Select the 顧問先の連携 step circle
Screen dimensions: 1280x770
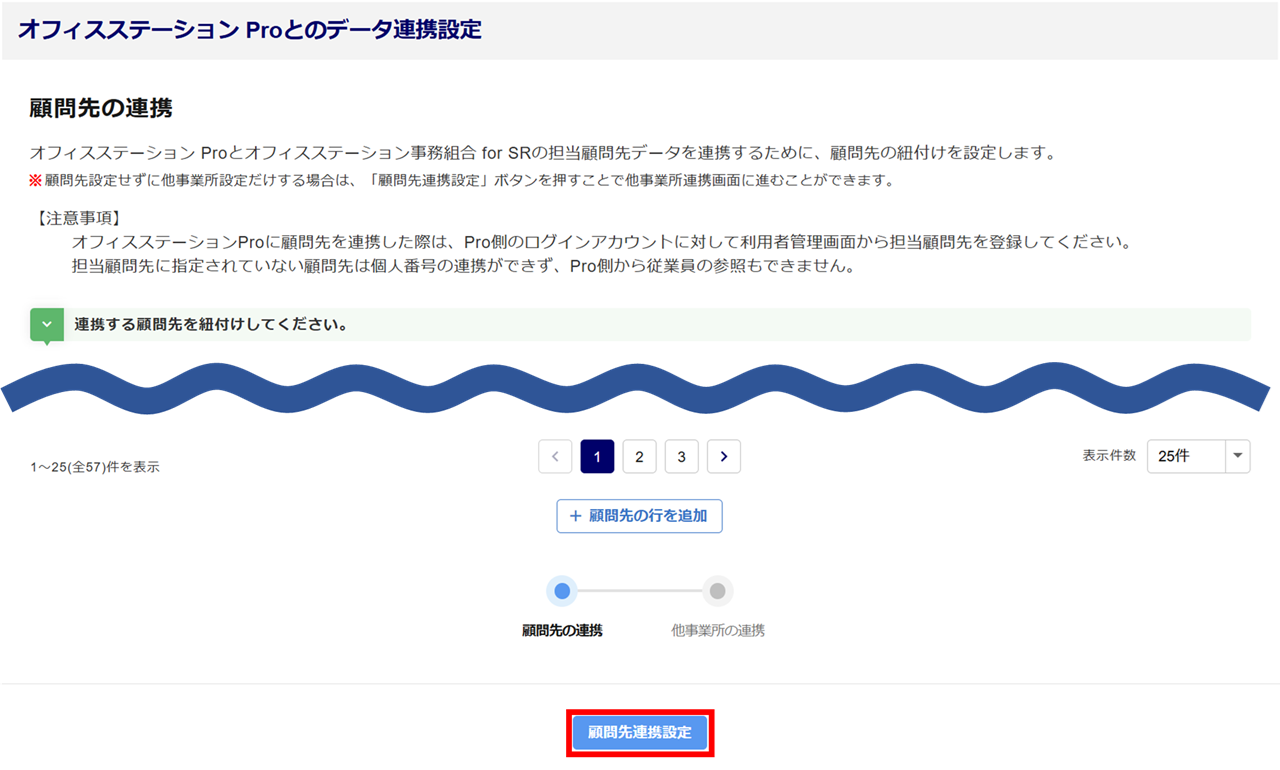562,591
